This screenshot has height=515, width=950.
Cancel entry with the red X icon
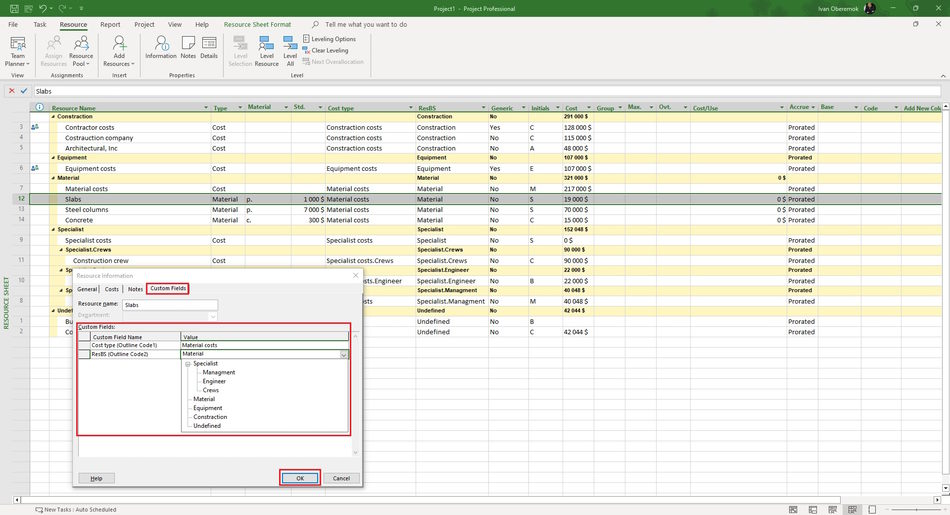click(12, 91)
